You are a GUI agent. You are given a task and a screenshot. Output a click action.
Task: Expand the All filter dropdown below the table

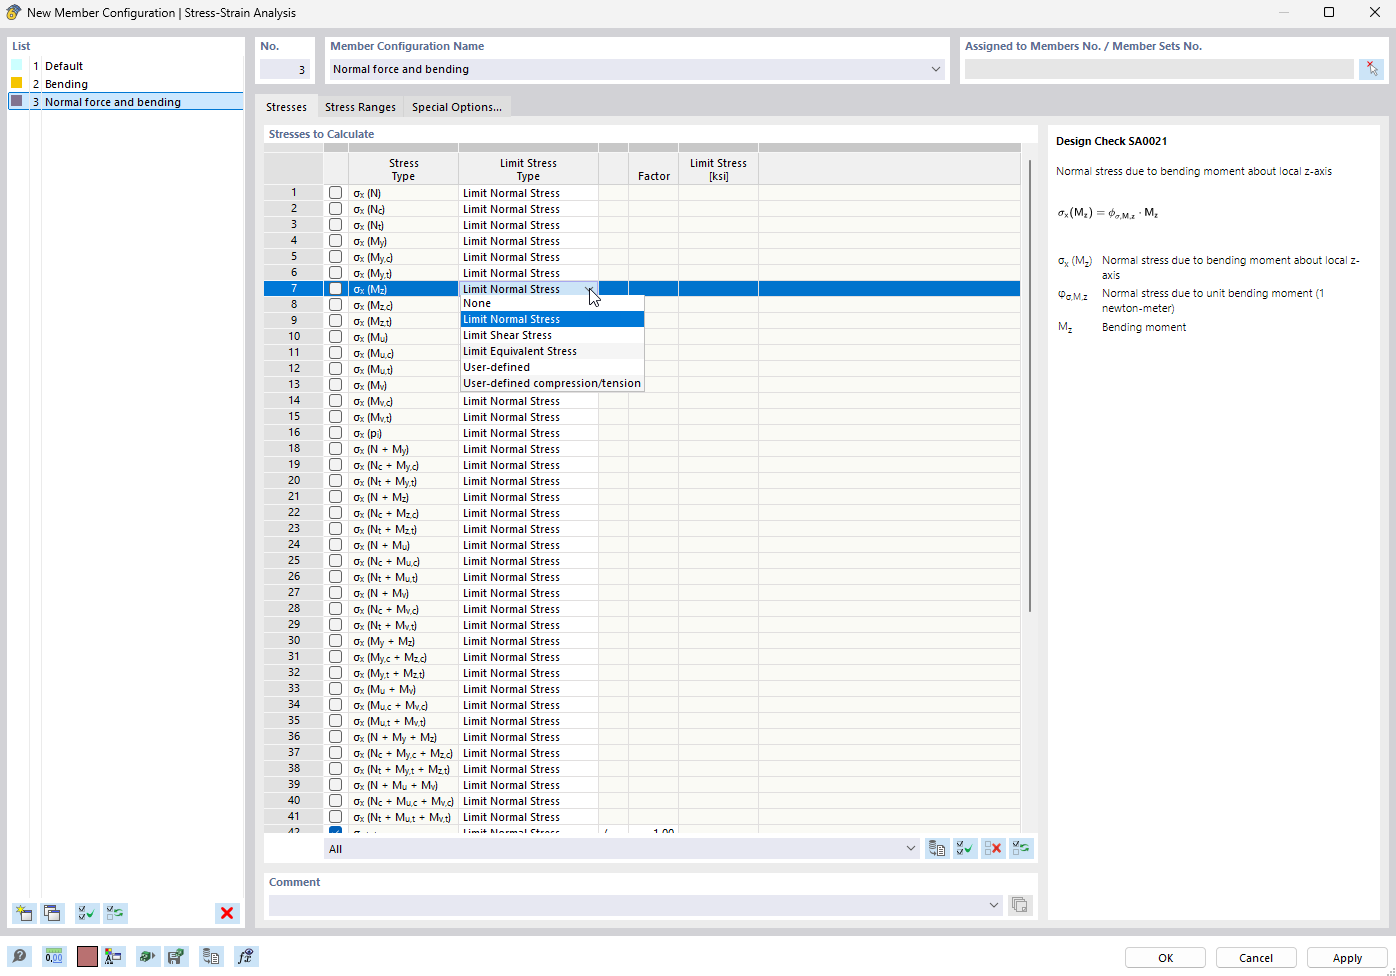[x=910, y=848]
